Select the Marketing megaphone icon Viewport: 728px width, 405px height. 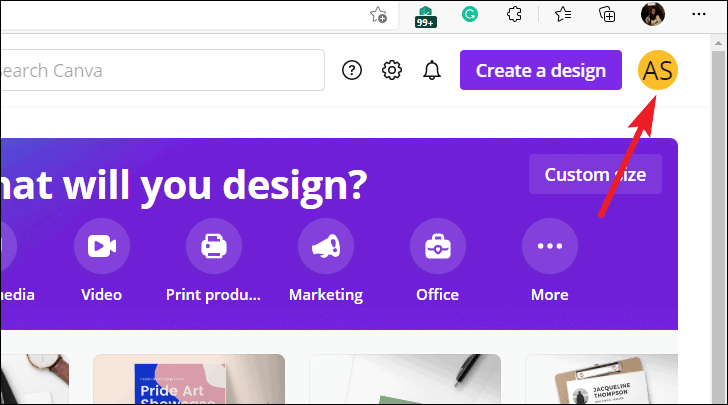(325, 246)
